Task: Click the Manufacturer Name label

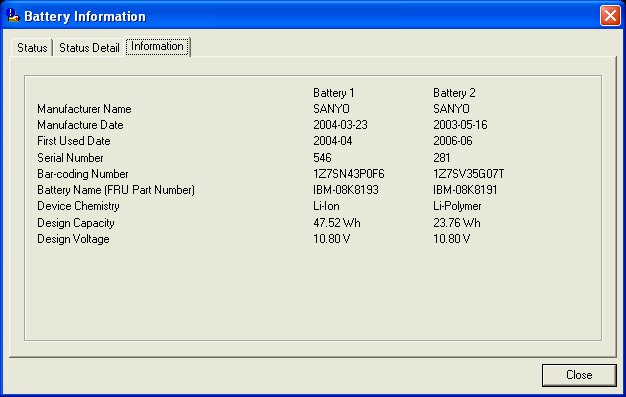Action: pyautogui.click(x=84, y=109)
